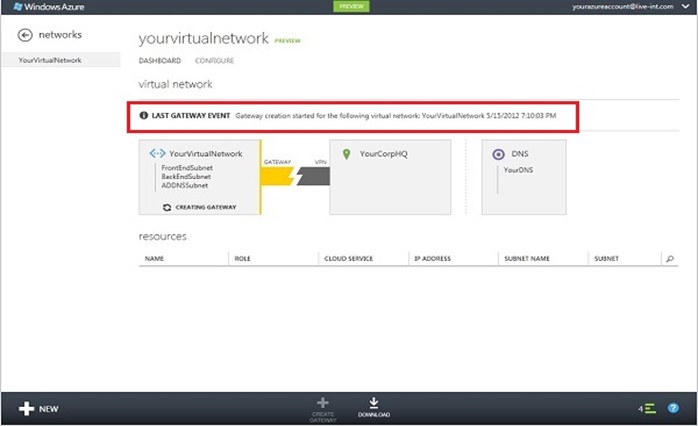The width and height of the screenshot is (698, 426).
Task: Click the YourCorpHQ tile label
Action: point(383,154)
